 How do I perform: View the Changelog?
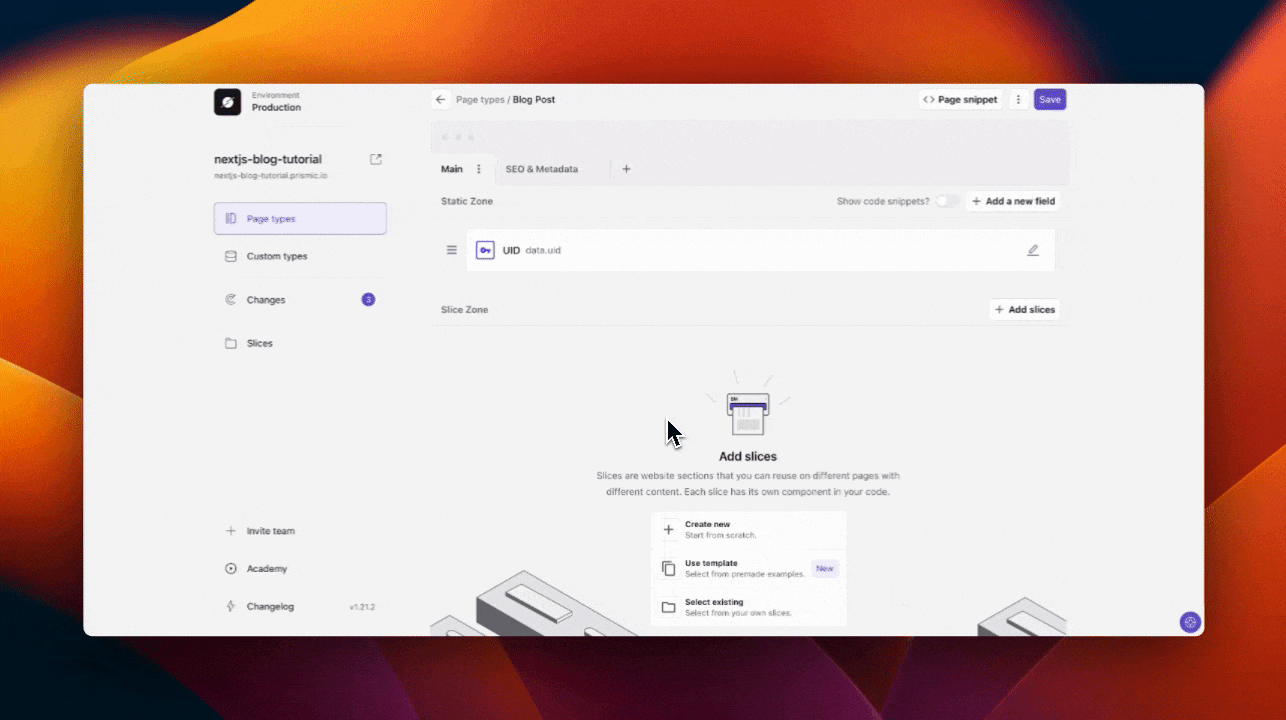coord(267,606)
